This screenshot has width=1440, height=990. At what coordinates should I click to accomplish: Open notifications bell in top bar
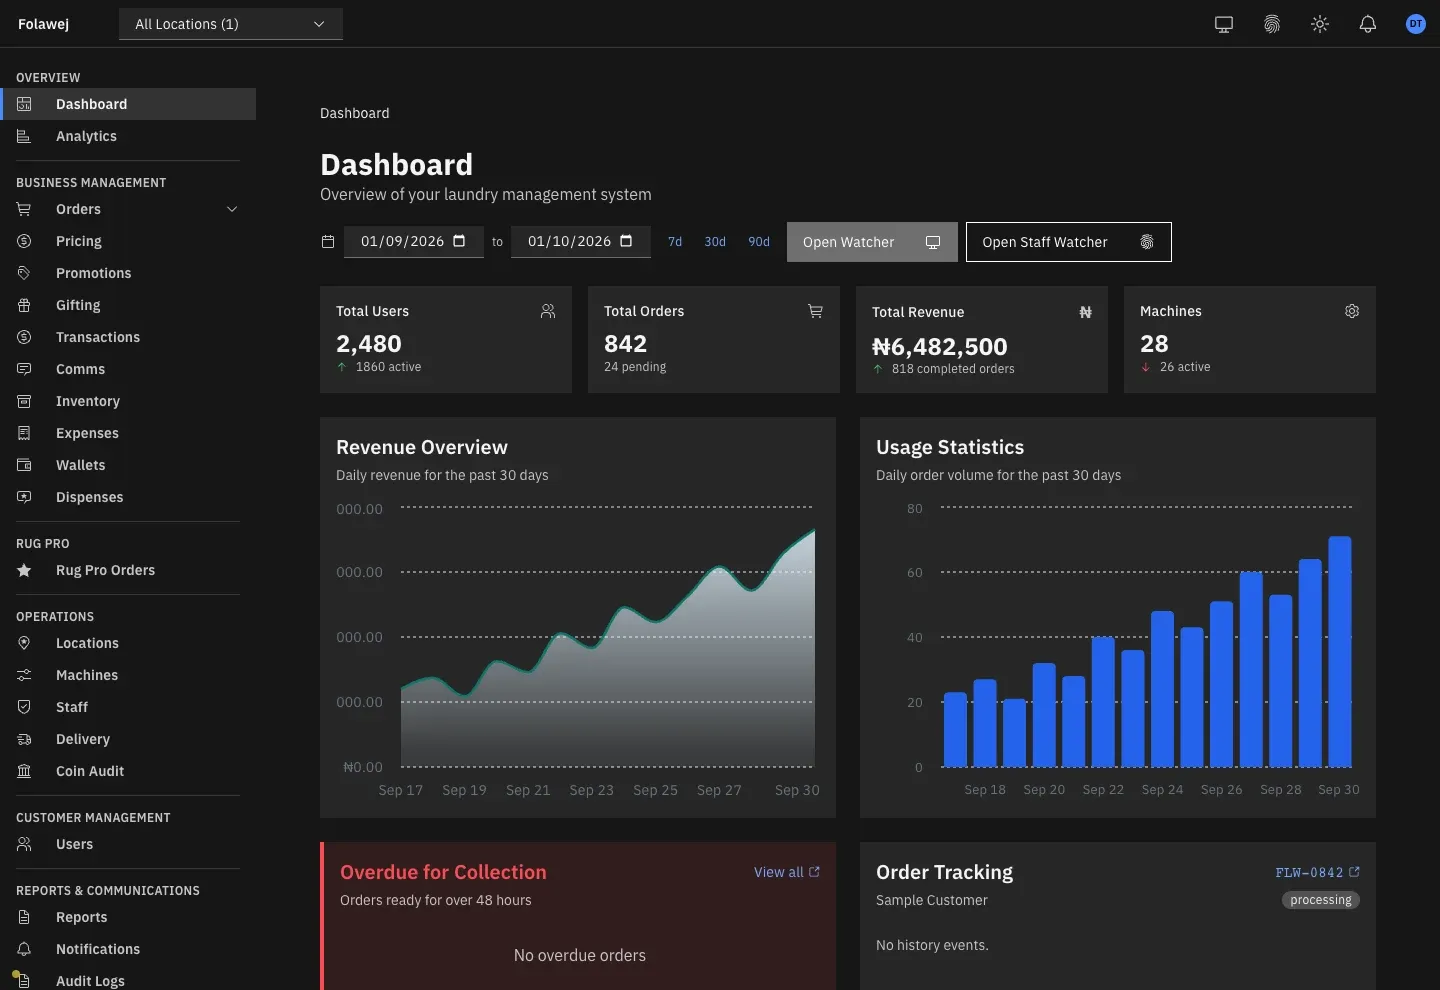click(1368, 24)
